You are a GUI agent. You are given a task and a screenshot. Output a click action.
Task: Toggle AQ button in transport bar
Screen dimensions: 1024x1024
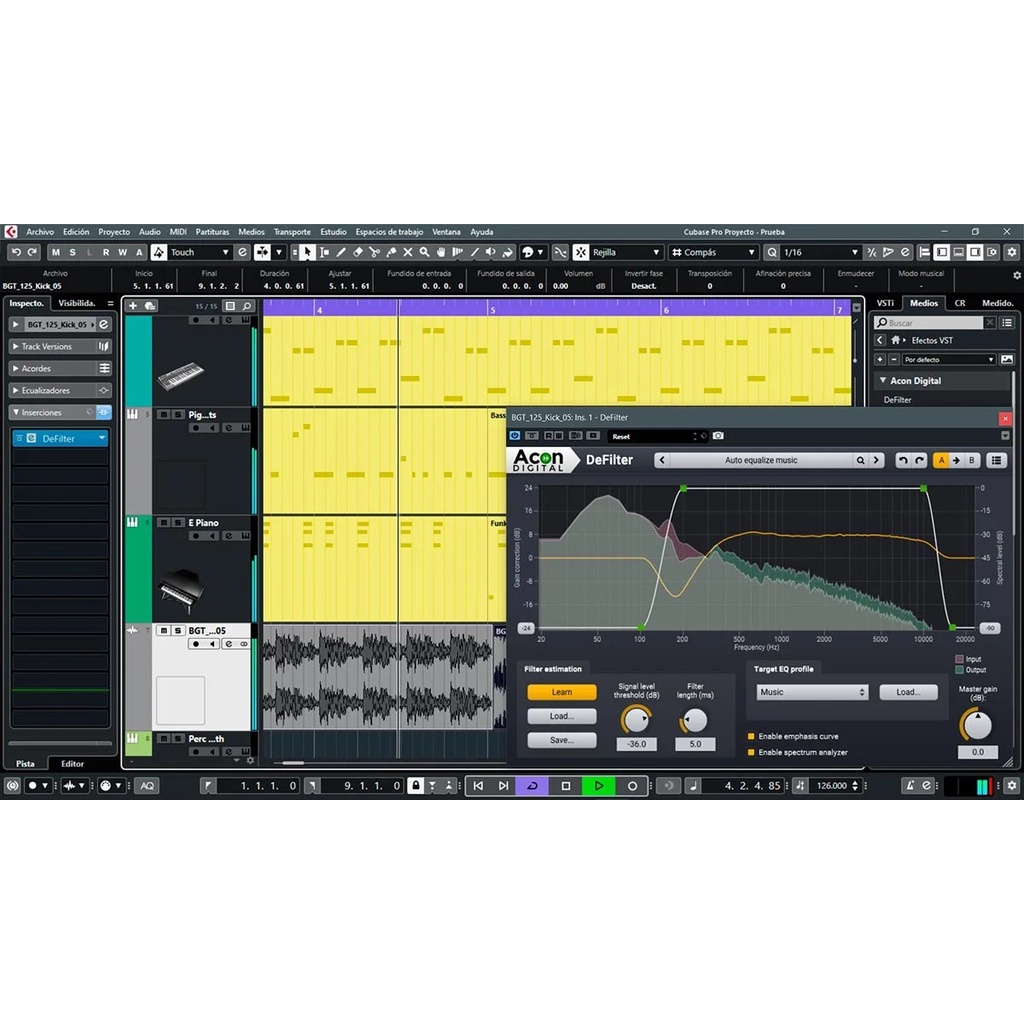point(148,786)
